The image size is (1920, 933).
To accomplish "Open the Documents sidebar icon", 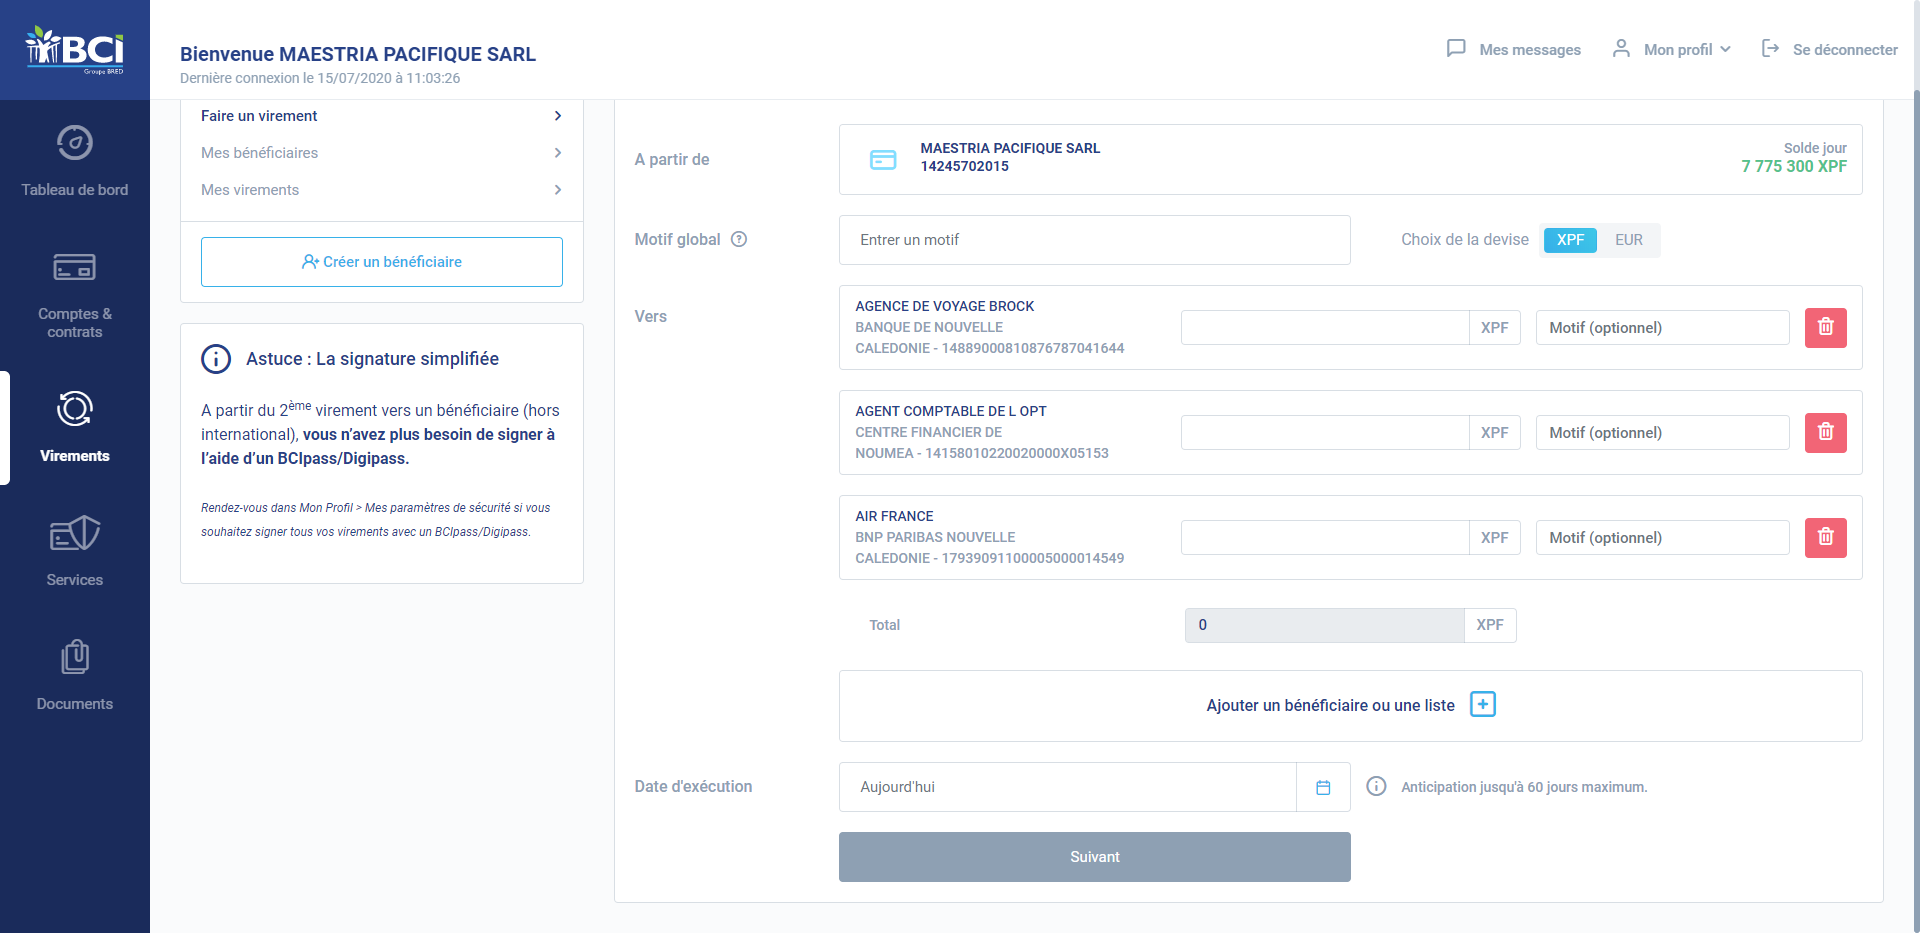I will point(75,657).
